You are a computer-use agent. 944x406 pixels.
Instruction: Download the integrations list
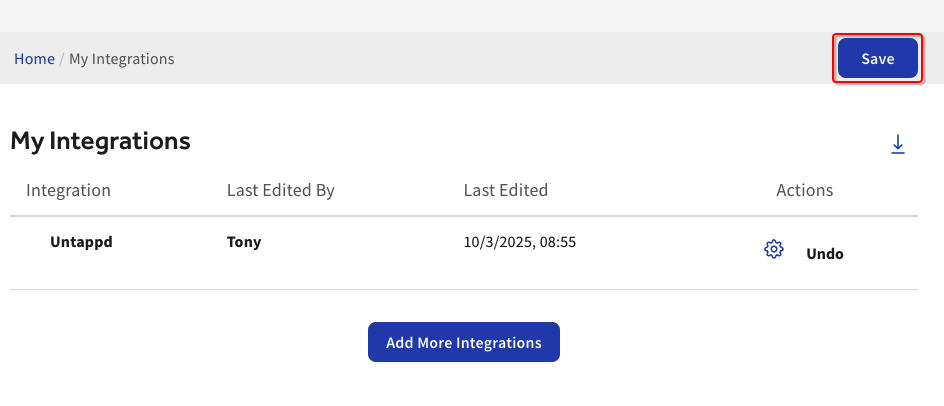point(898,145)
